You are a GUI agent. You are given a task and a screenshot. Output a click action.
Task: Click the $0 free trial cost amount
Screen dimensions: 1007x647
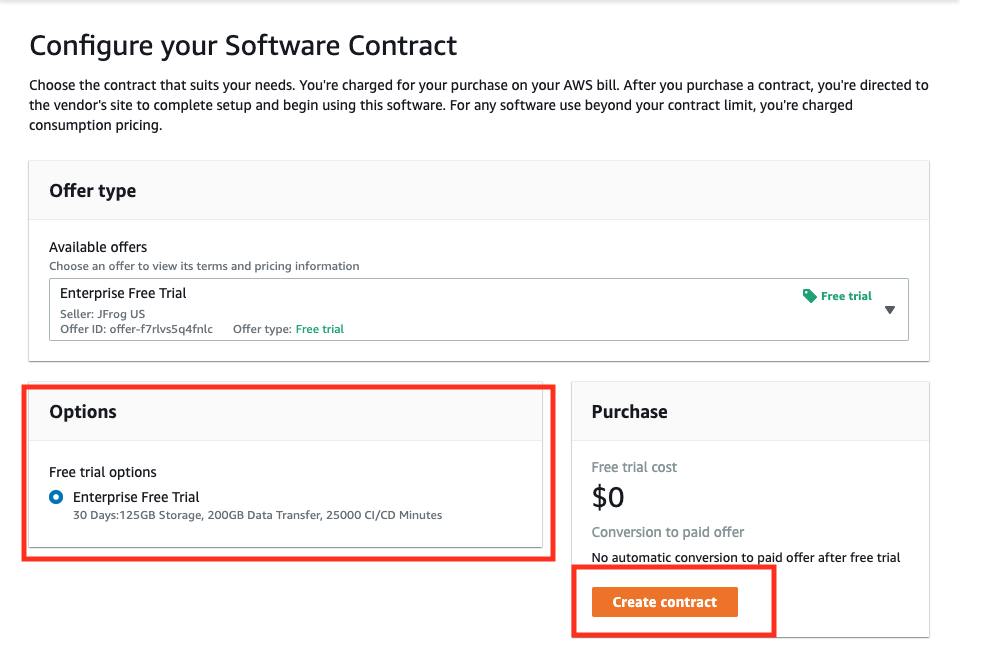pos(609,497)
